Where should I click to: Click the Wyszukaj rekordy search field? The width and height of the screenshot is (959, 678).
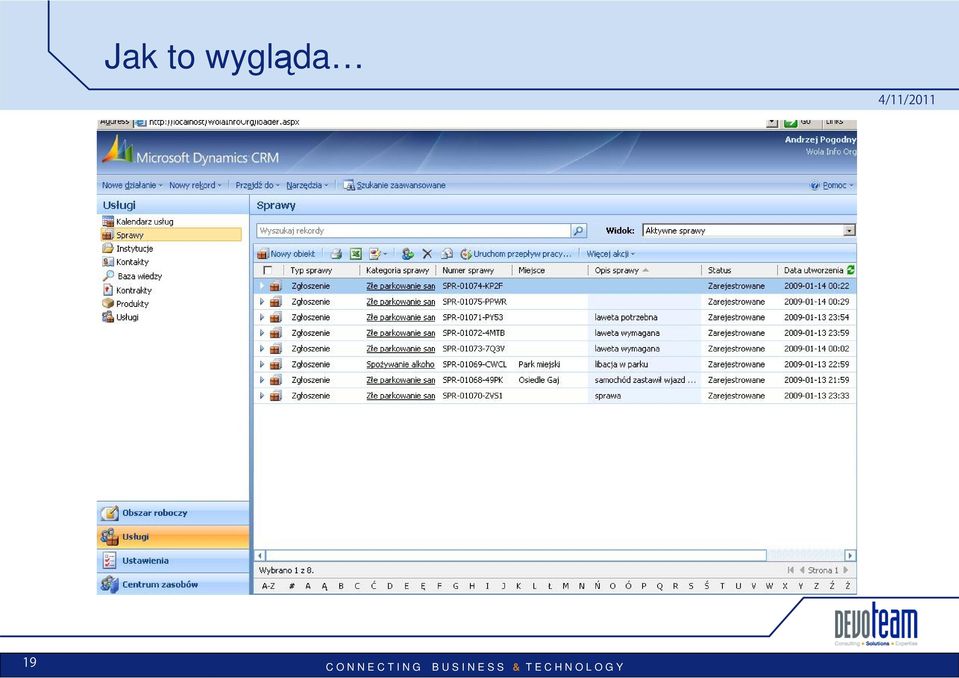pyautogui.click(x=413, y=230)
